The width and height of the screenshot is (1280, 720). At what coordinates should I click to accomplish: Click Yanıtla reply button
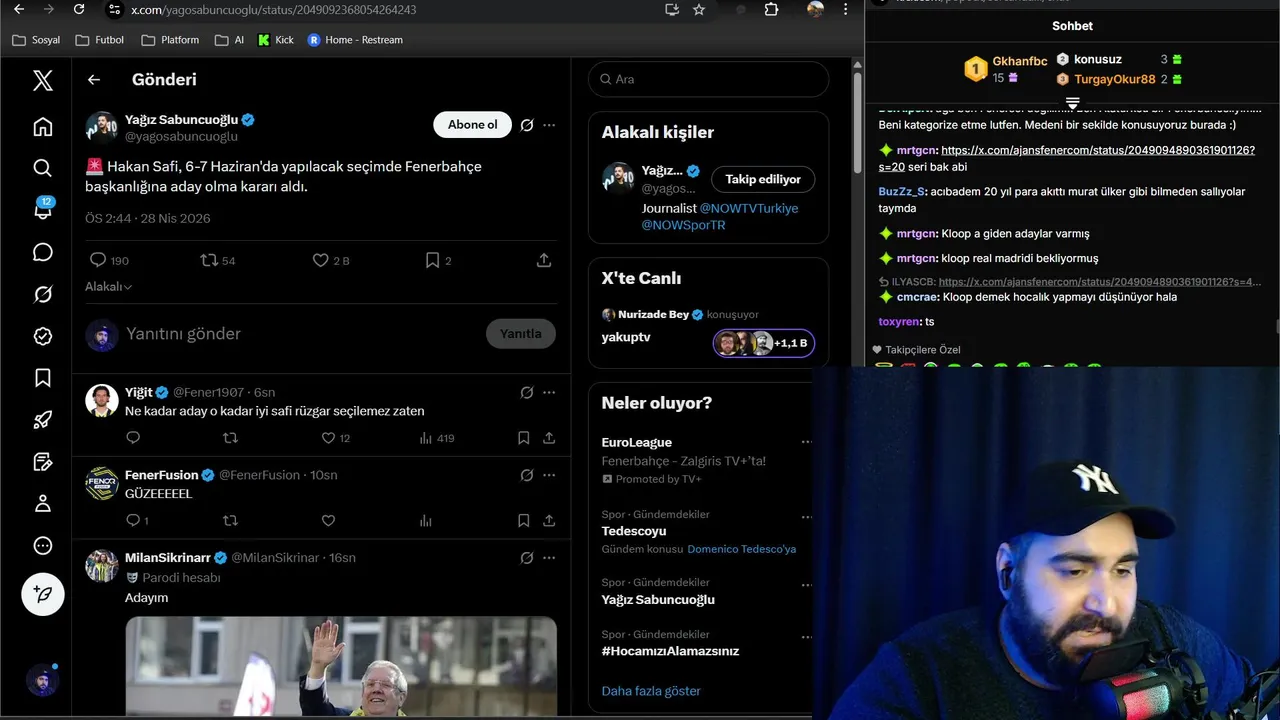click(x=520, y=334)
